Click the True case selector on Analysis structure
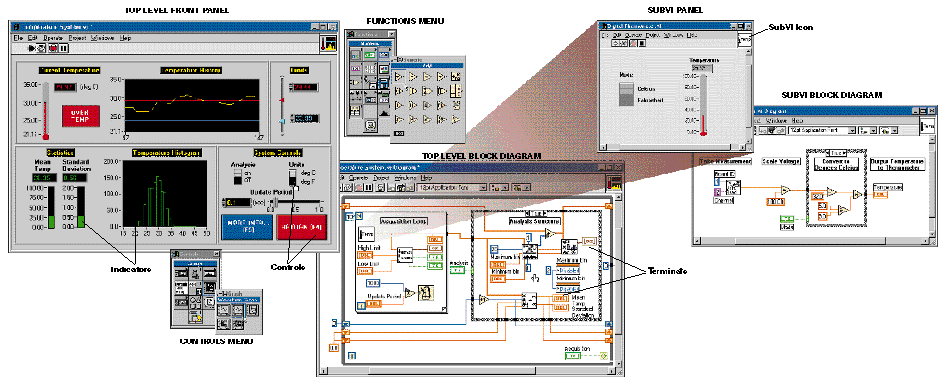Image resolution: width=949 pixels, height=387 pixels. pyautogui.click(x=535, y=214)
